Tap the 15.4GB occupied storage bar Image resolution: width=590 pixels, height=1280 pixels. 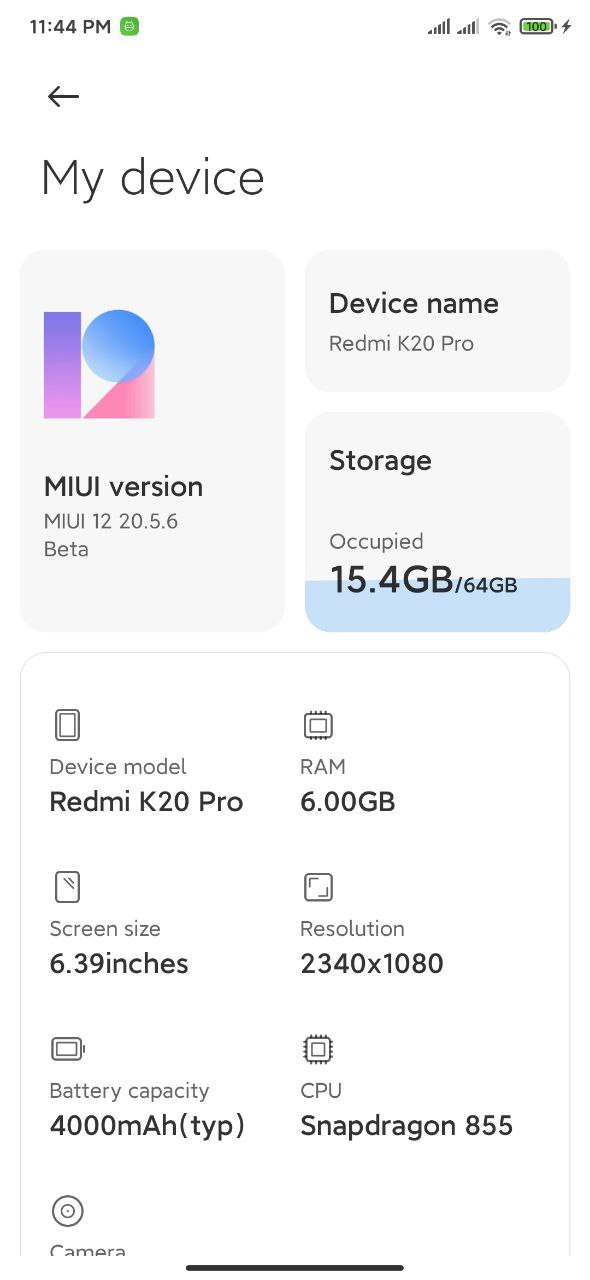[x=437, y=604]
